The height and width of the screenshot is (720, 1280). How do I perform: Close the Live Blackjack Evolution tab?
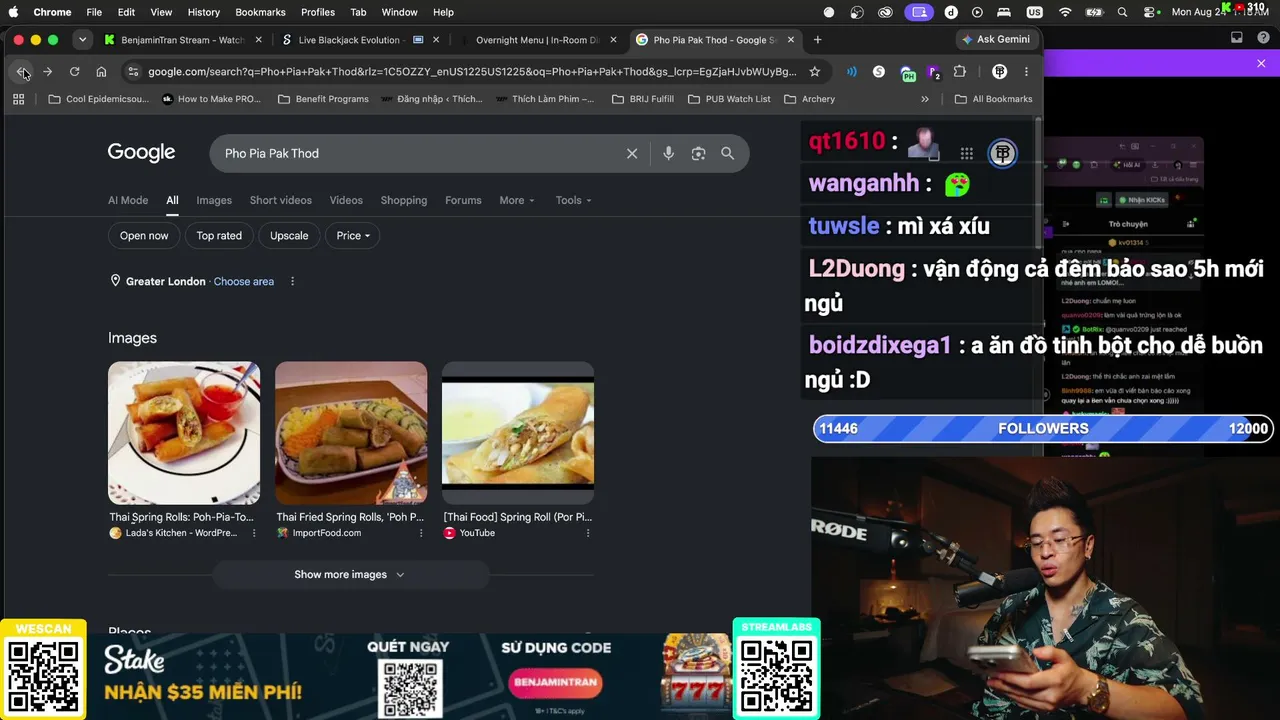[x=437, y=40]
